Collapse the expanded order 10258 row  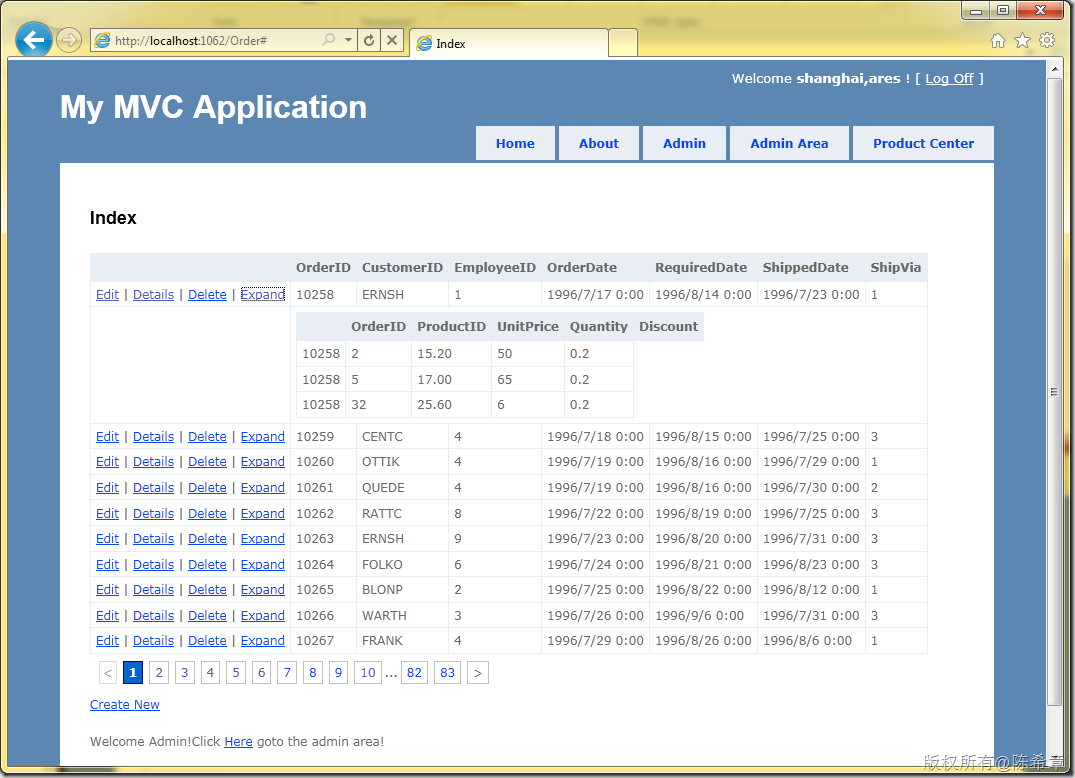[263, 295]
